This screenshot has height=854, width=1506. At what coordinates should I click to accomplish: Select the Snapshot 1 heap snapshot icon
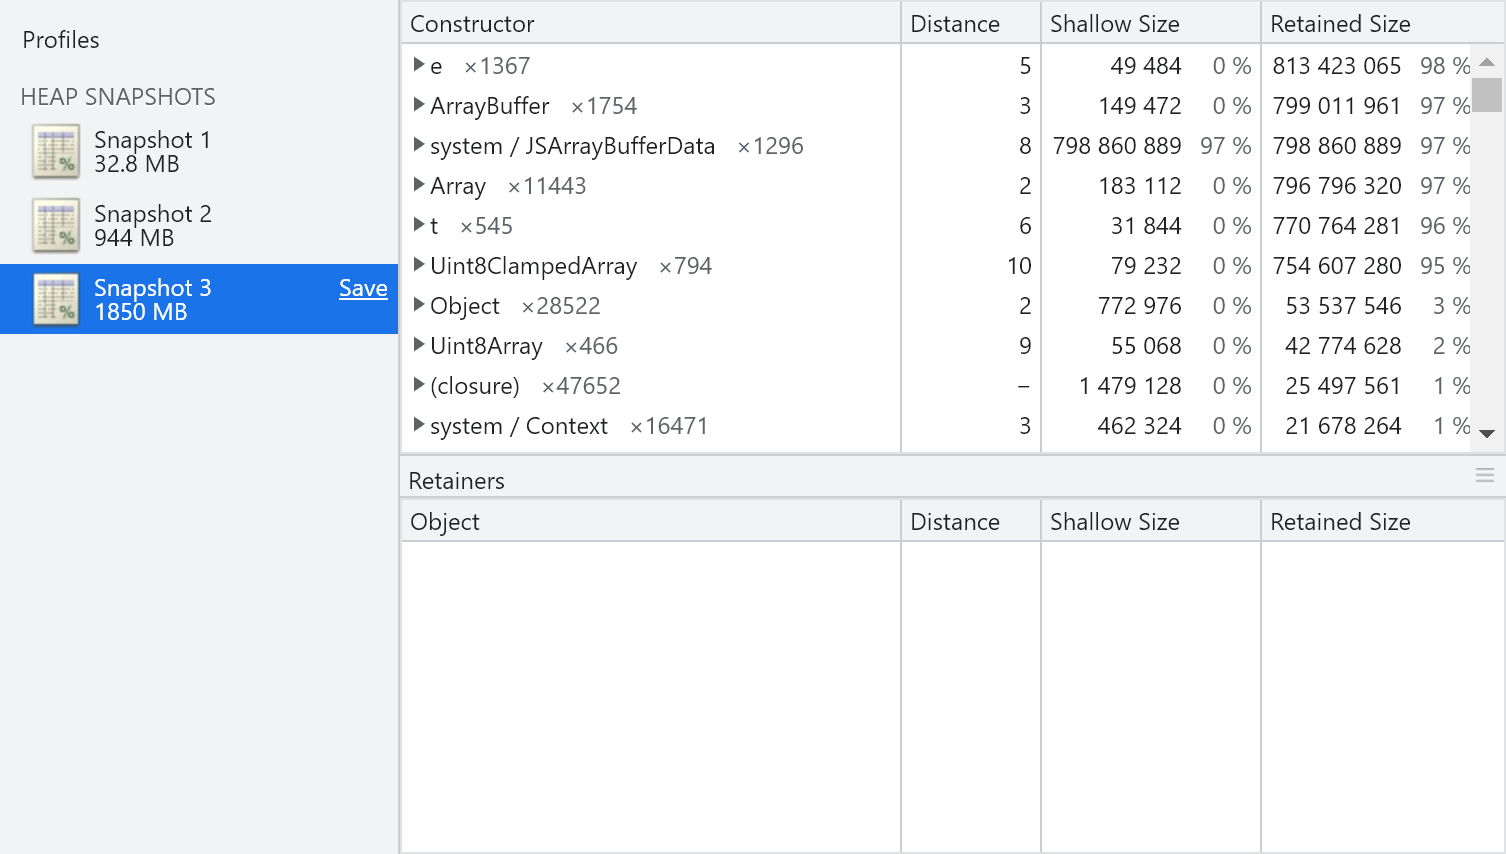(56, 152)
